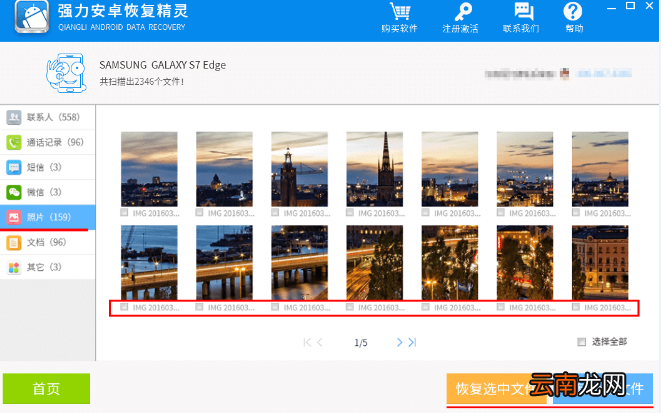
Task: Select 照片 (159) category
Action: tap(47, 217)
